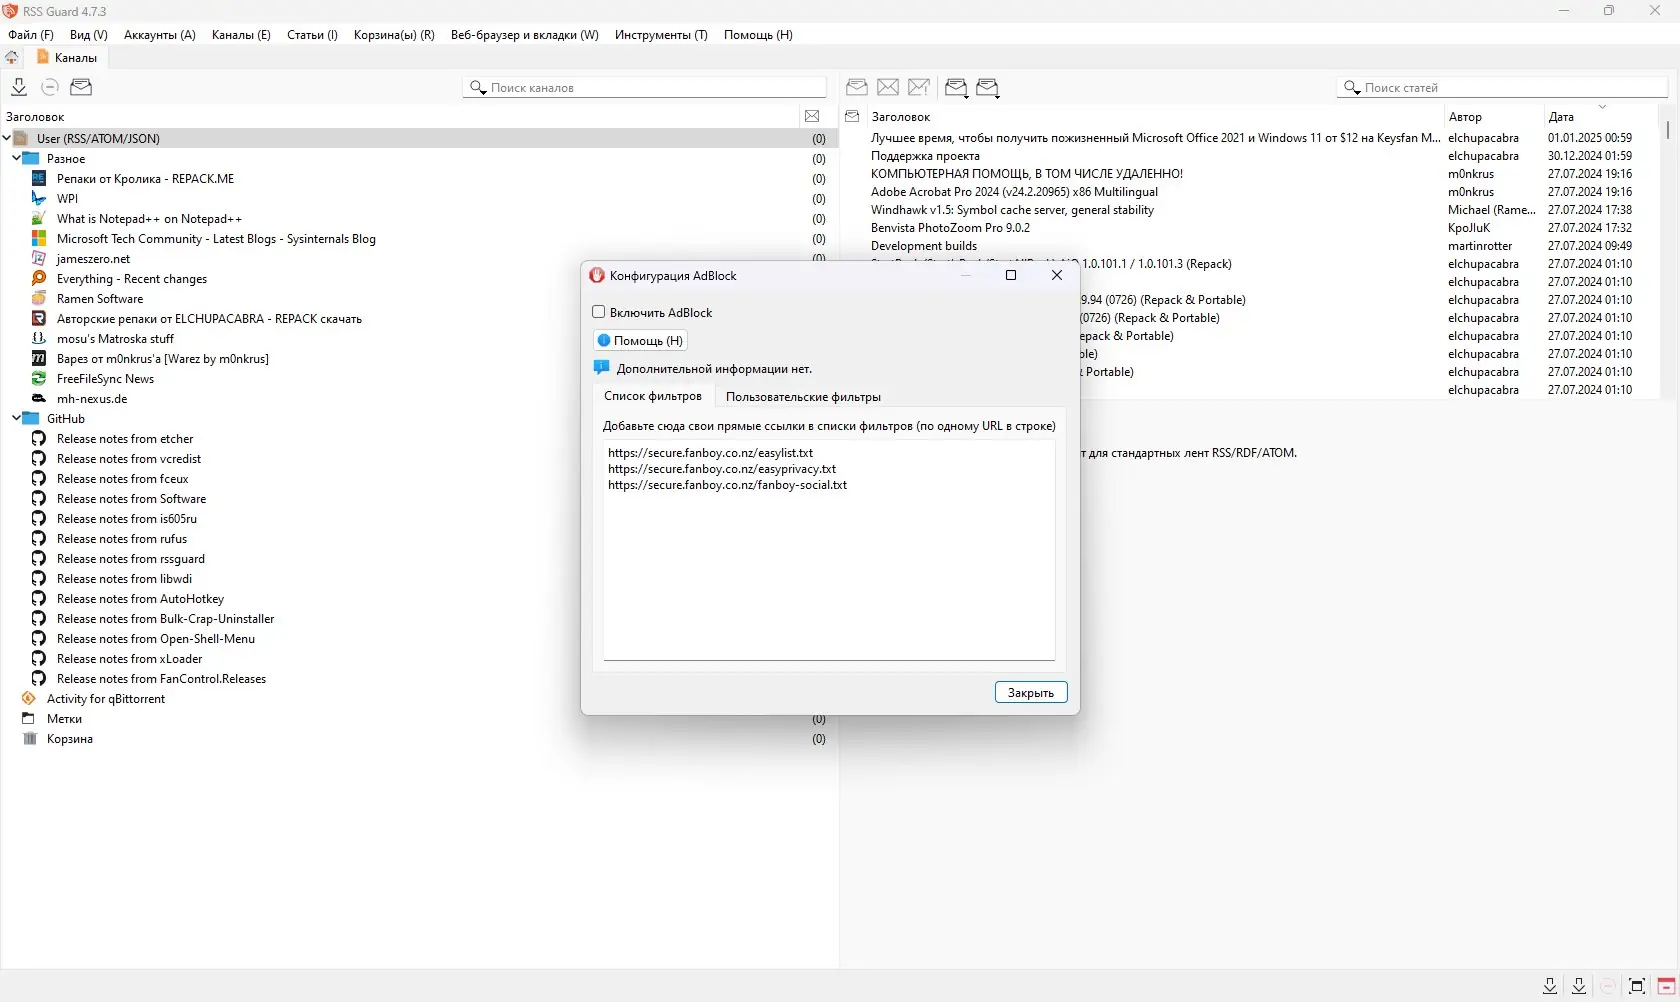Click the Метки labels icon
This screenshot has width=1680, height=1002.
(x=29, y=719)
